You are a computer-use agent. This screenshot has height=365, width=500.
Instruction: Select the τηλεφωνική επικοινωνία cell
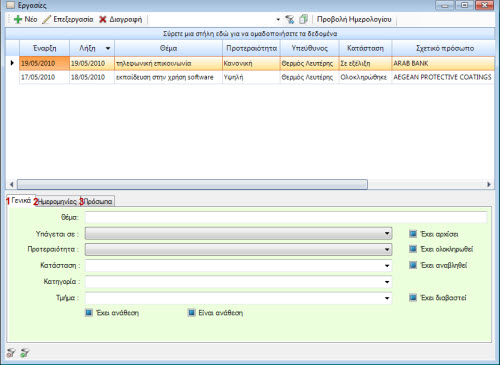(x=168, y=63)
